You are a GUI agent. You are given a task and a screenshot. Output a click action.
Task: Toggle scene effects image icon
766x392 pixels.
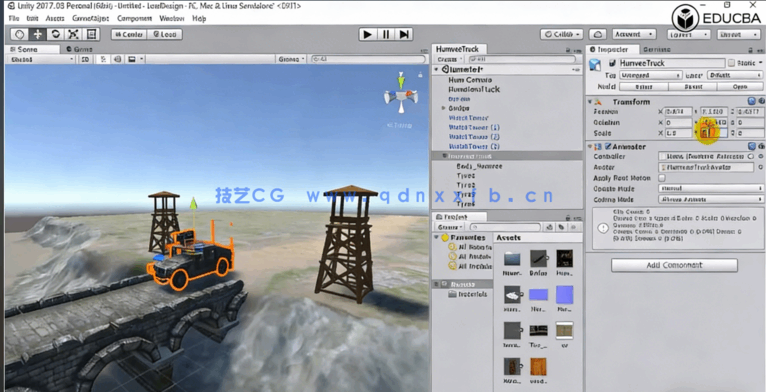coord(131,59)
